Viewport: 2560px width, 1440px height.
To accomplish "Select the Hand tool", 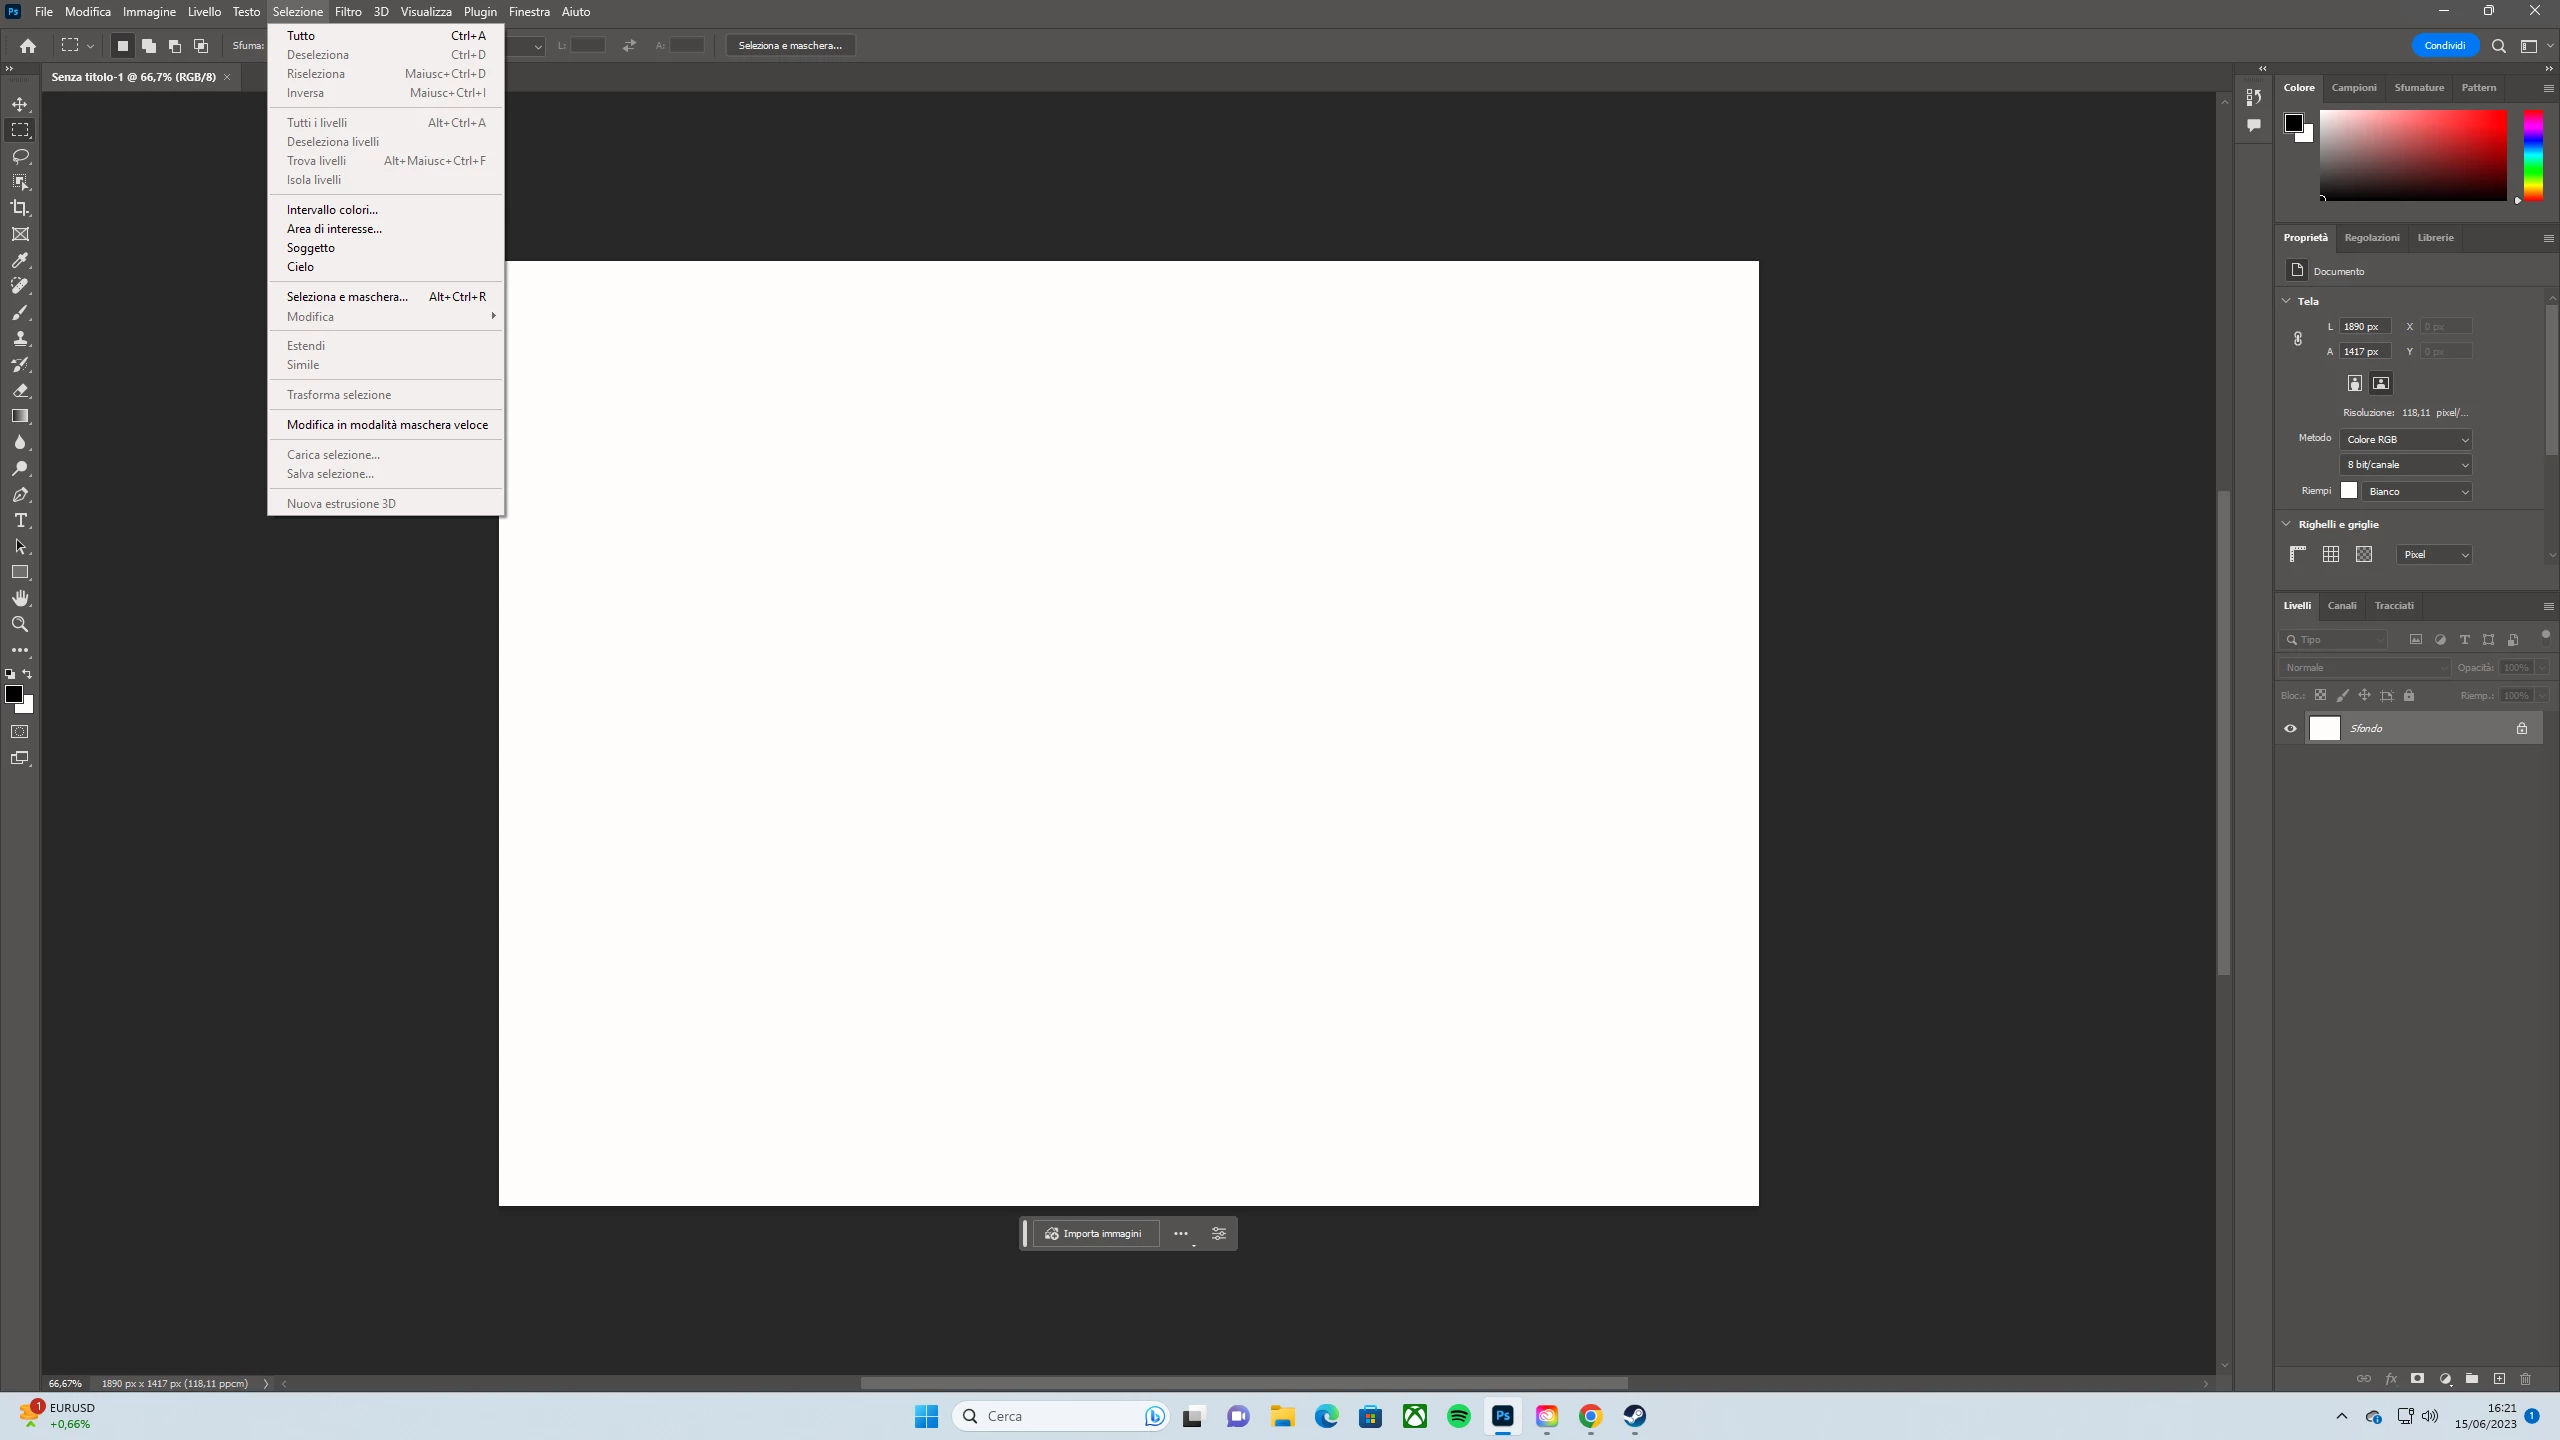I will point(20,598).
